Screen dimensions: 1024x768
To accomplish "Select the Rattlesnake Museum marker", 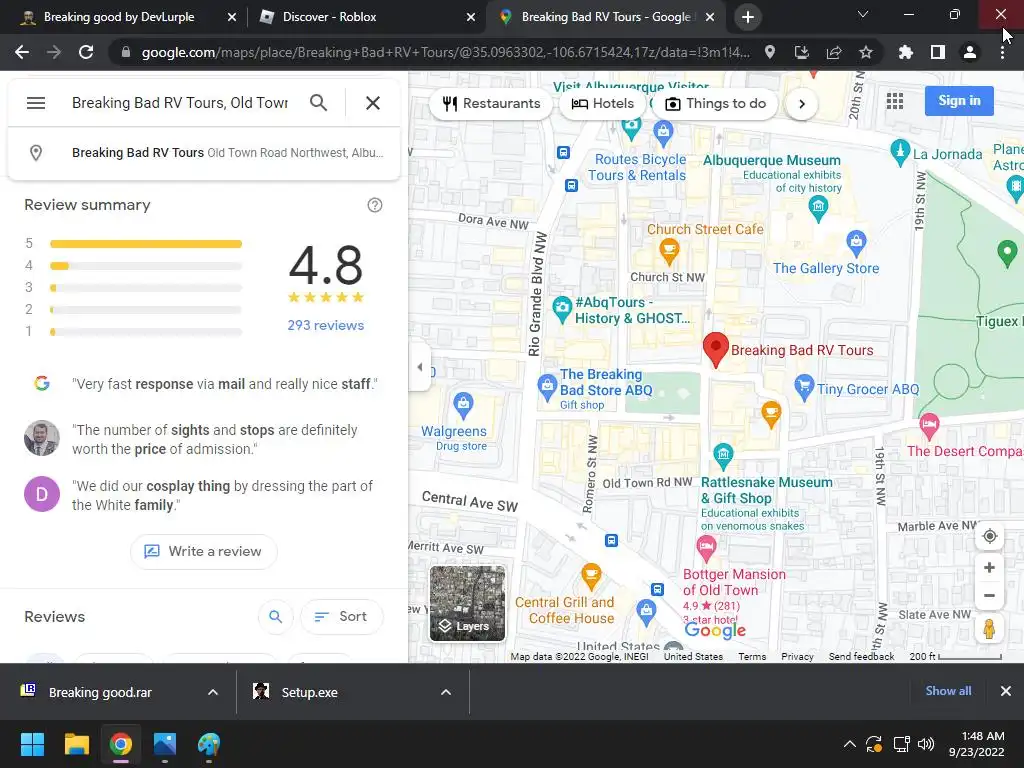I will coord(723,456).
